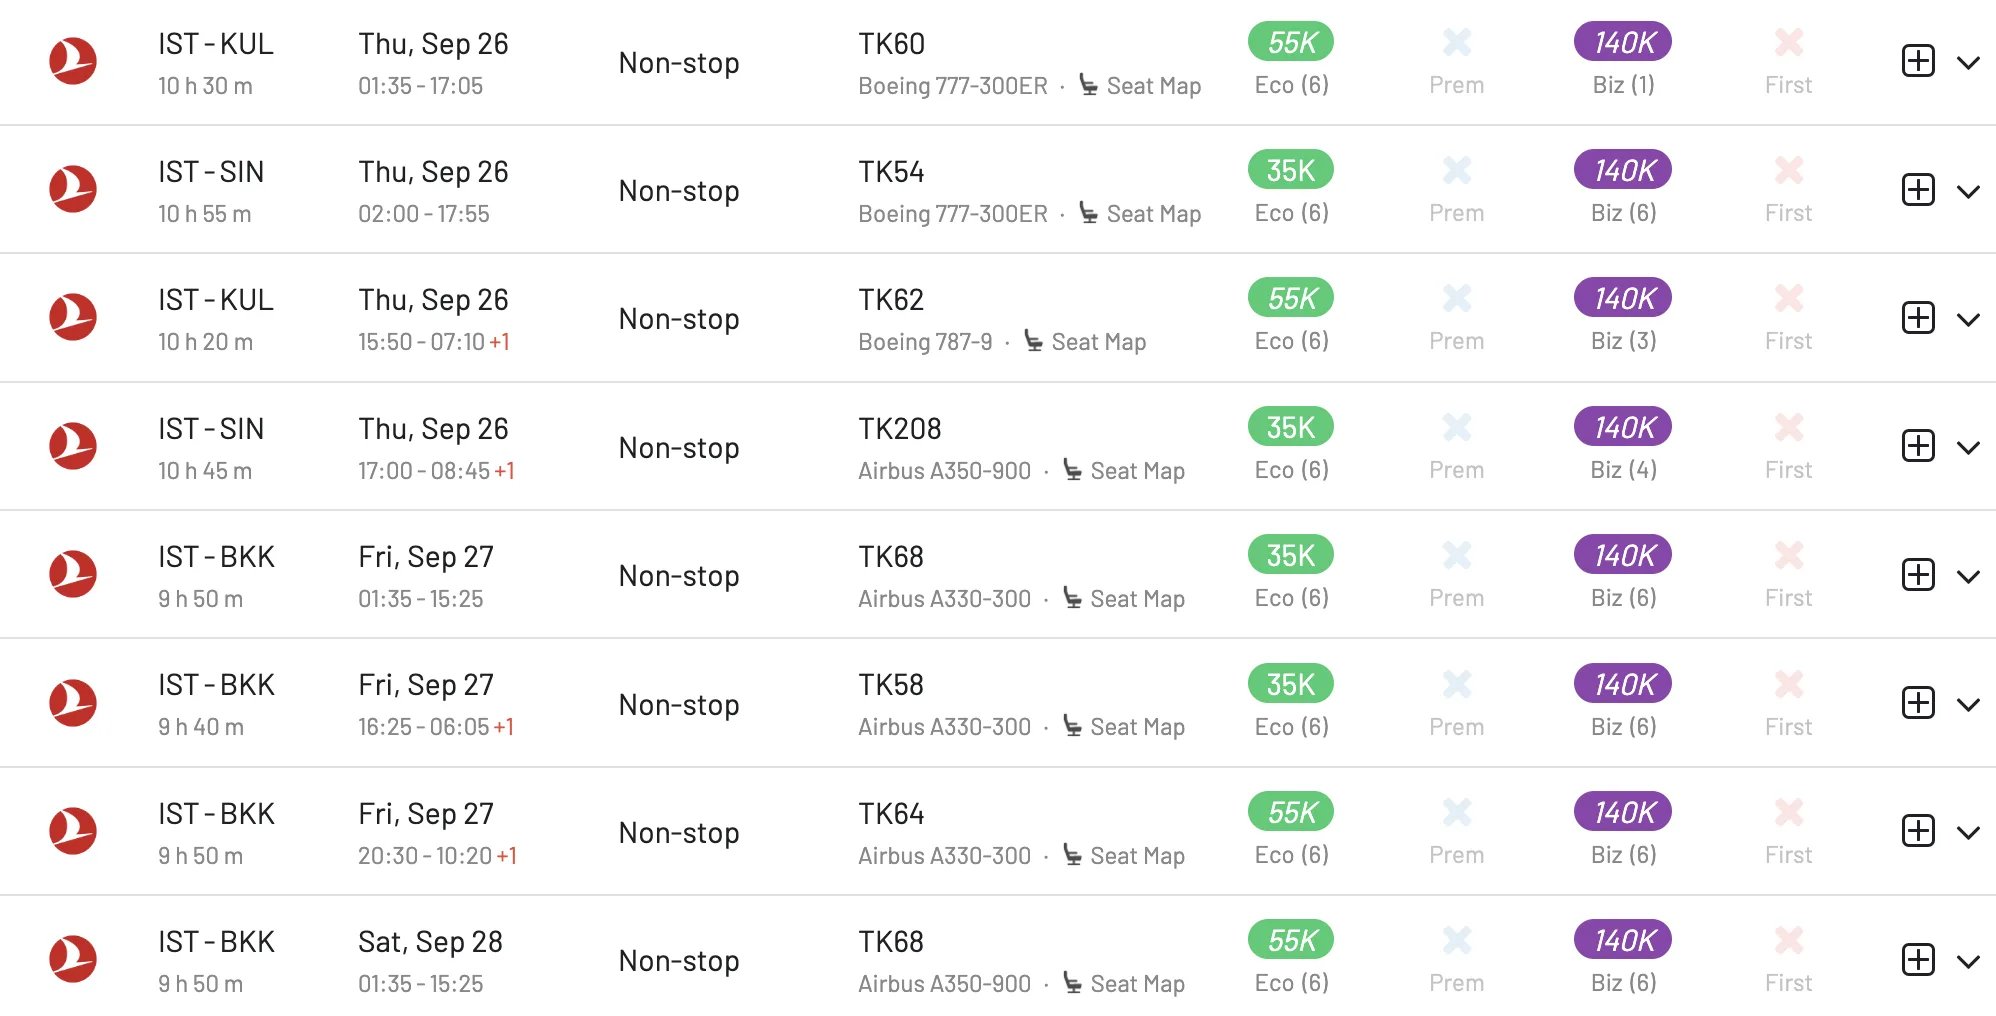Expand the TK62 flight row chevron
This screenshot has width=1996, height=1016.
(1968, 320)
